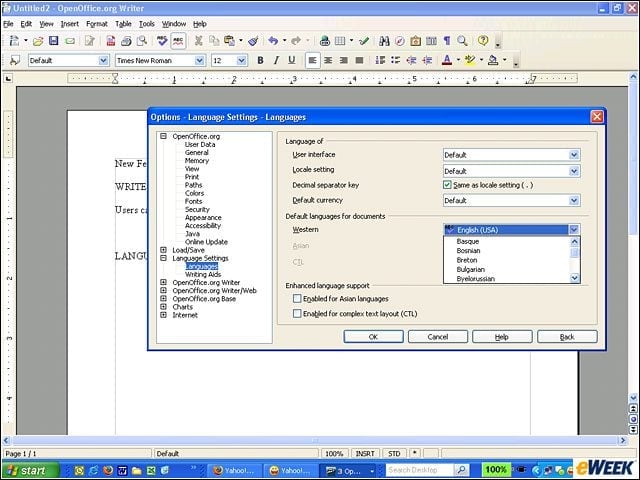Open Page Preview
This screenshot has height=480, width=640.
142,41
